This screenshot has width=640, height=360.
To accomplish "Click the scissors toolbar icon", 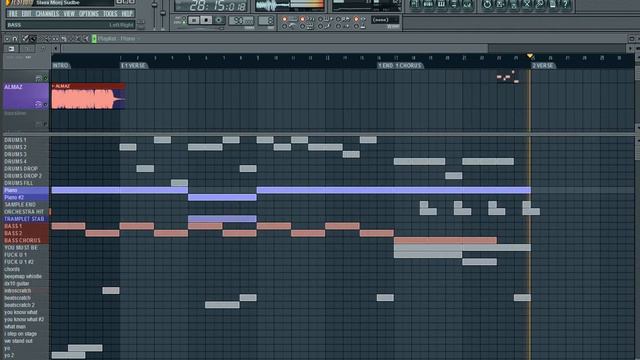I will point(527,4).
